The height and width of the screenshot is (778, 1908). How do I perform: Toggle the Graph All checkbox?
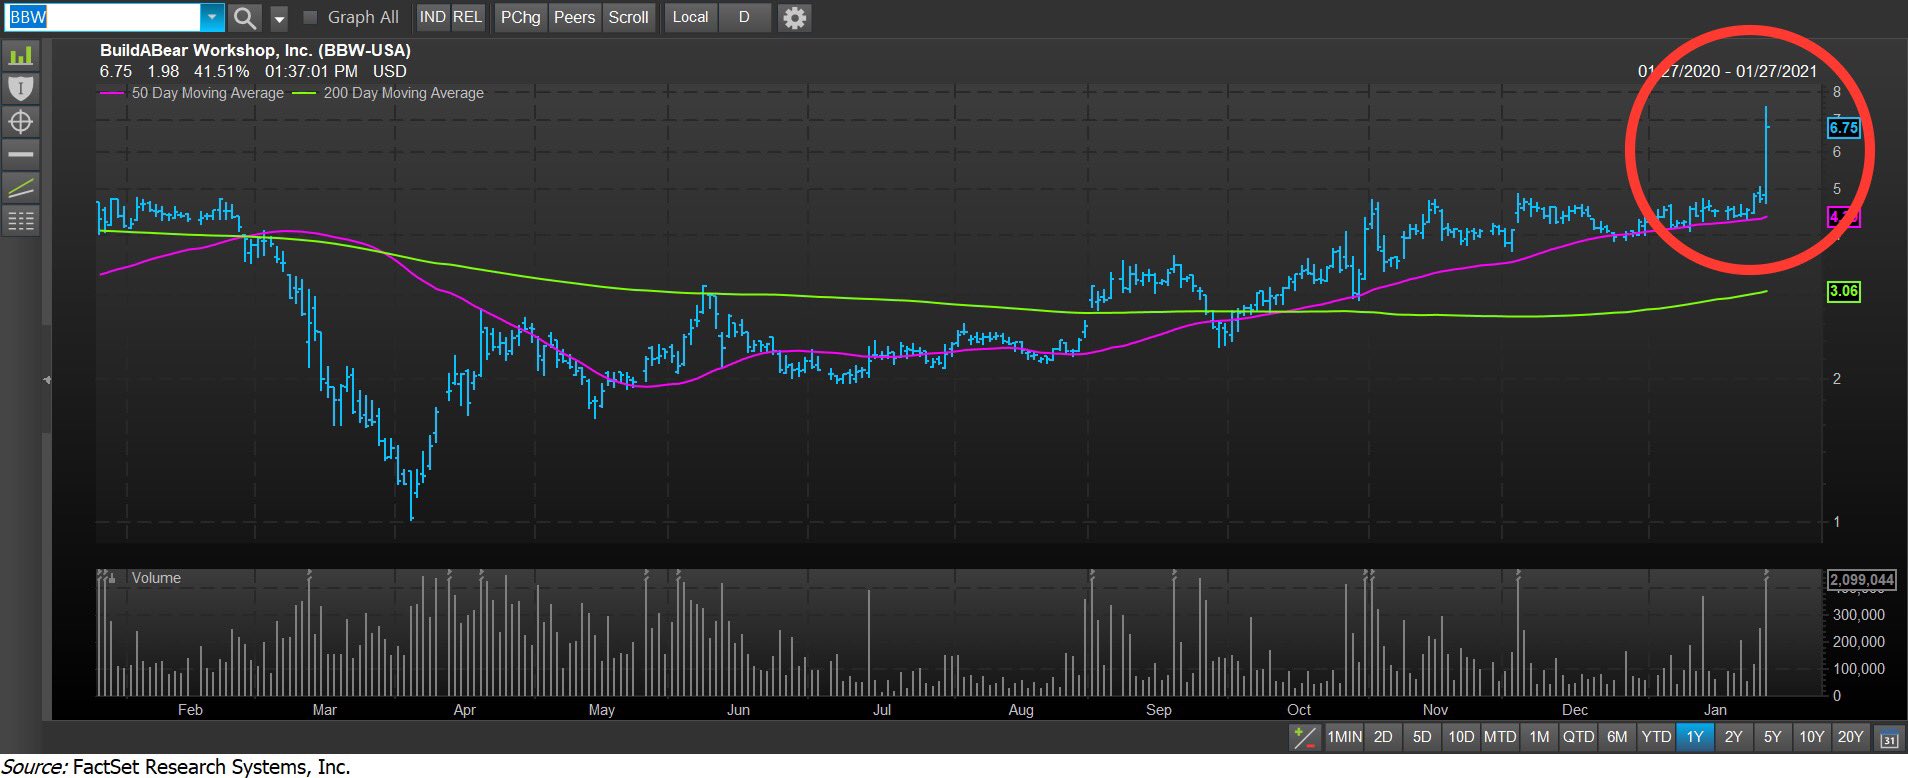pos(310,17)
